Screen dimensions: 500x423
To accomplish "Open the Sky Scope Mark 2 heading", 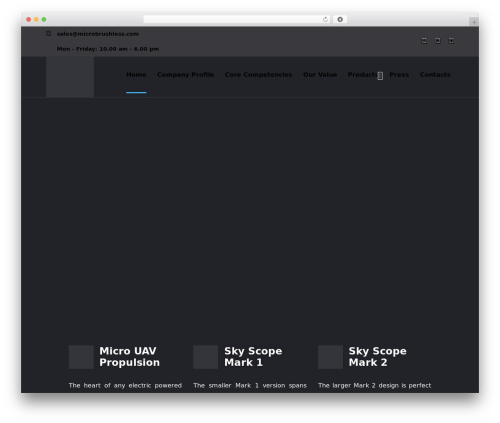I will (377, 357).
